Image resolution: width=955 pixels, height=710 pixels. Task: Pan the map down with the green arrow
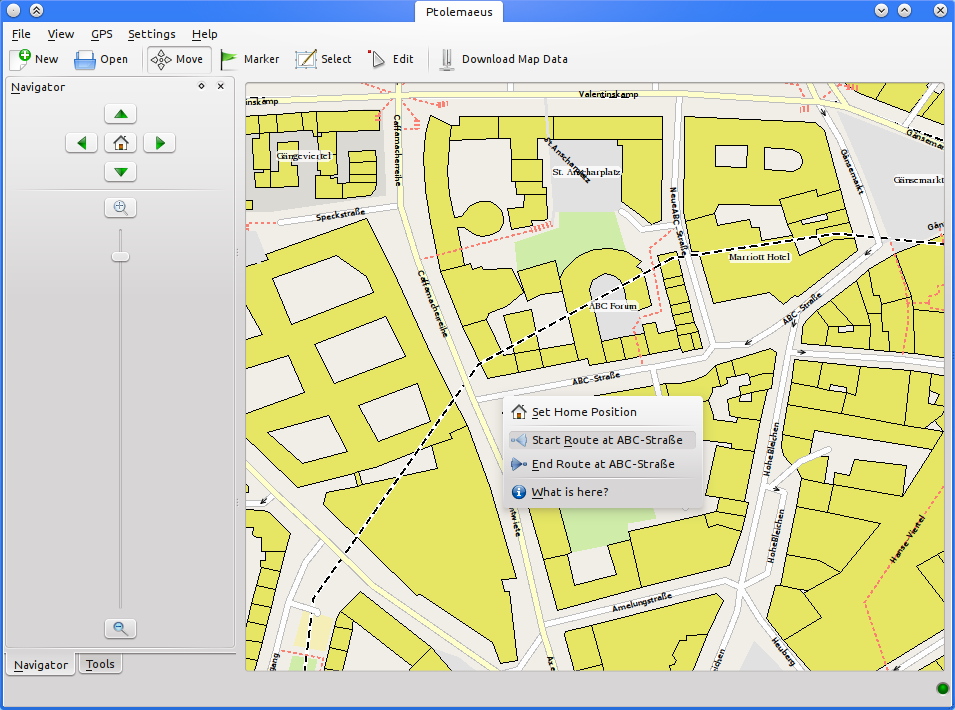(120, 172)
